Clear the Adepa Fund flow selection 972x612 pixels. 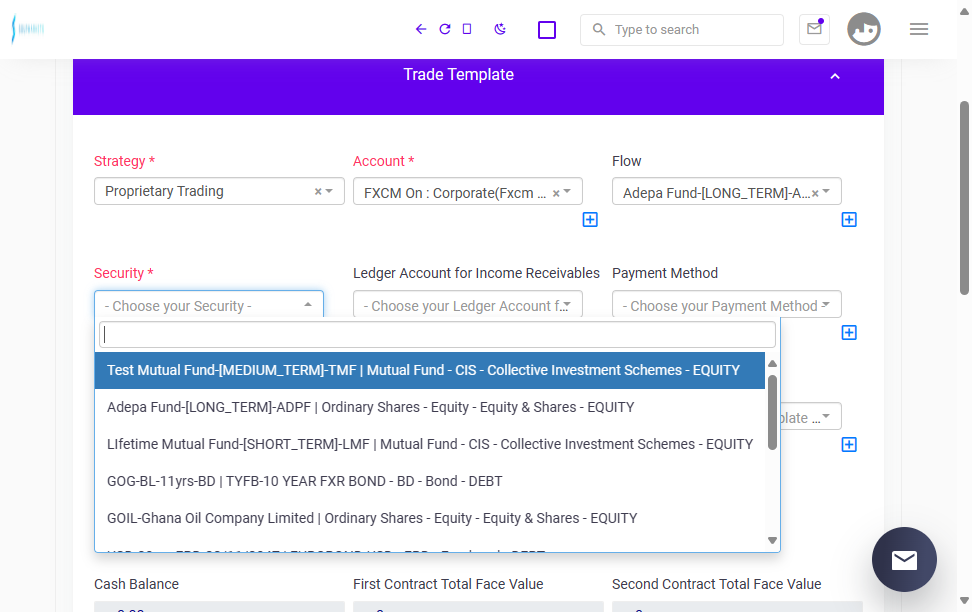point(815,193)
